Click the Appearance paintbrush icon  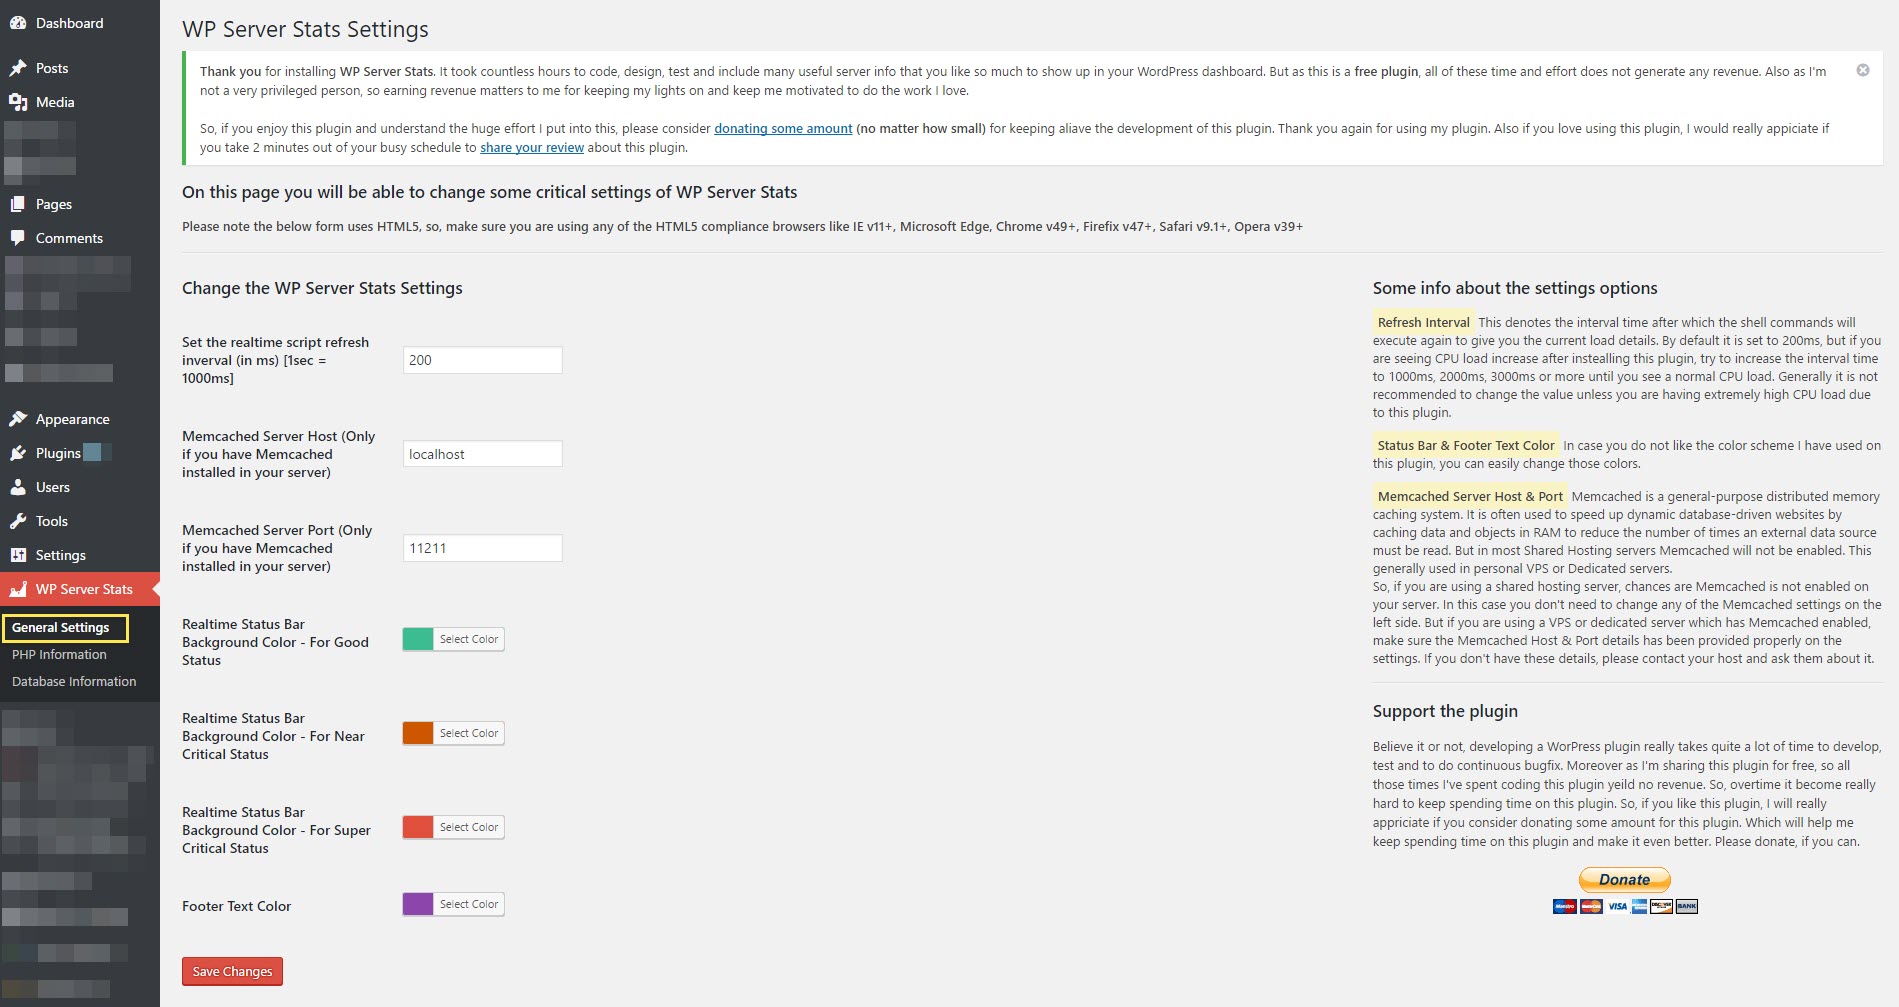(x=18, y=419)
